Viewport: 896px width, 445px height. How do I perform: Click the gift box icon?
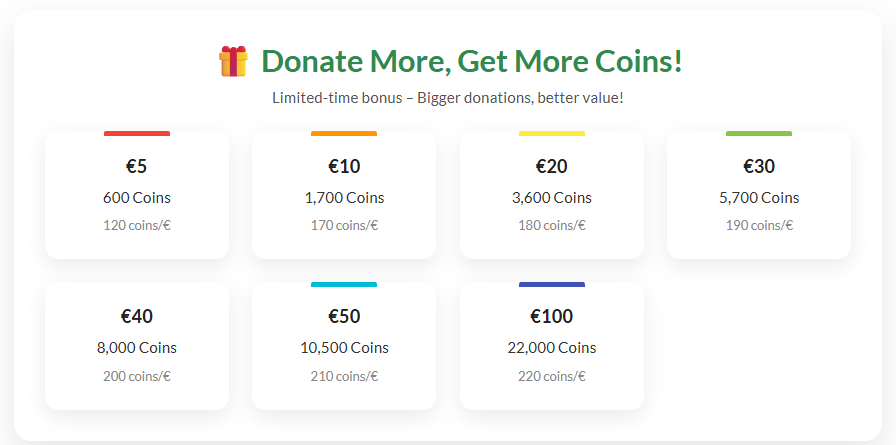(x=233, y=62)
